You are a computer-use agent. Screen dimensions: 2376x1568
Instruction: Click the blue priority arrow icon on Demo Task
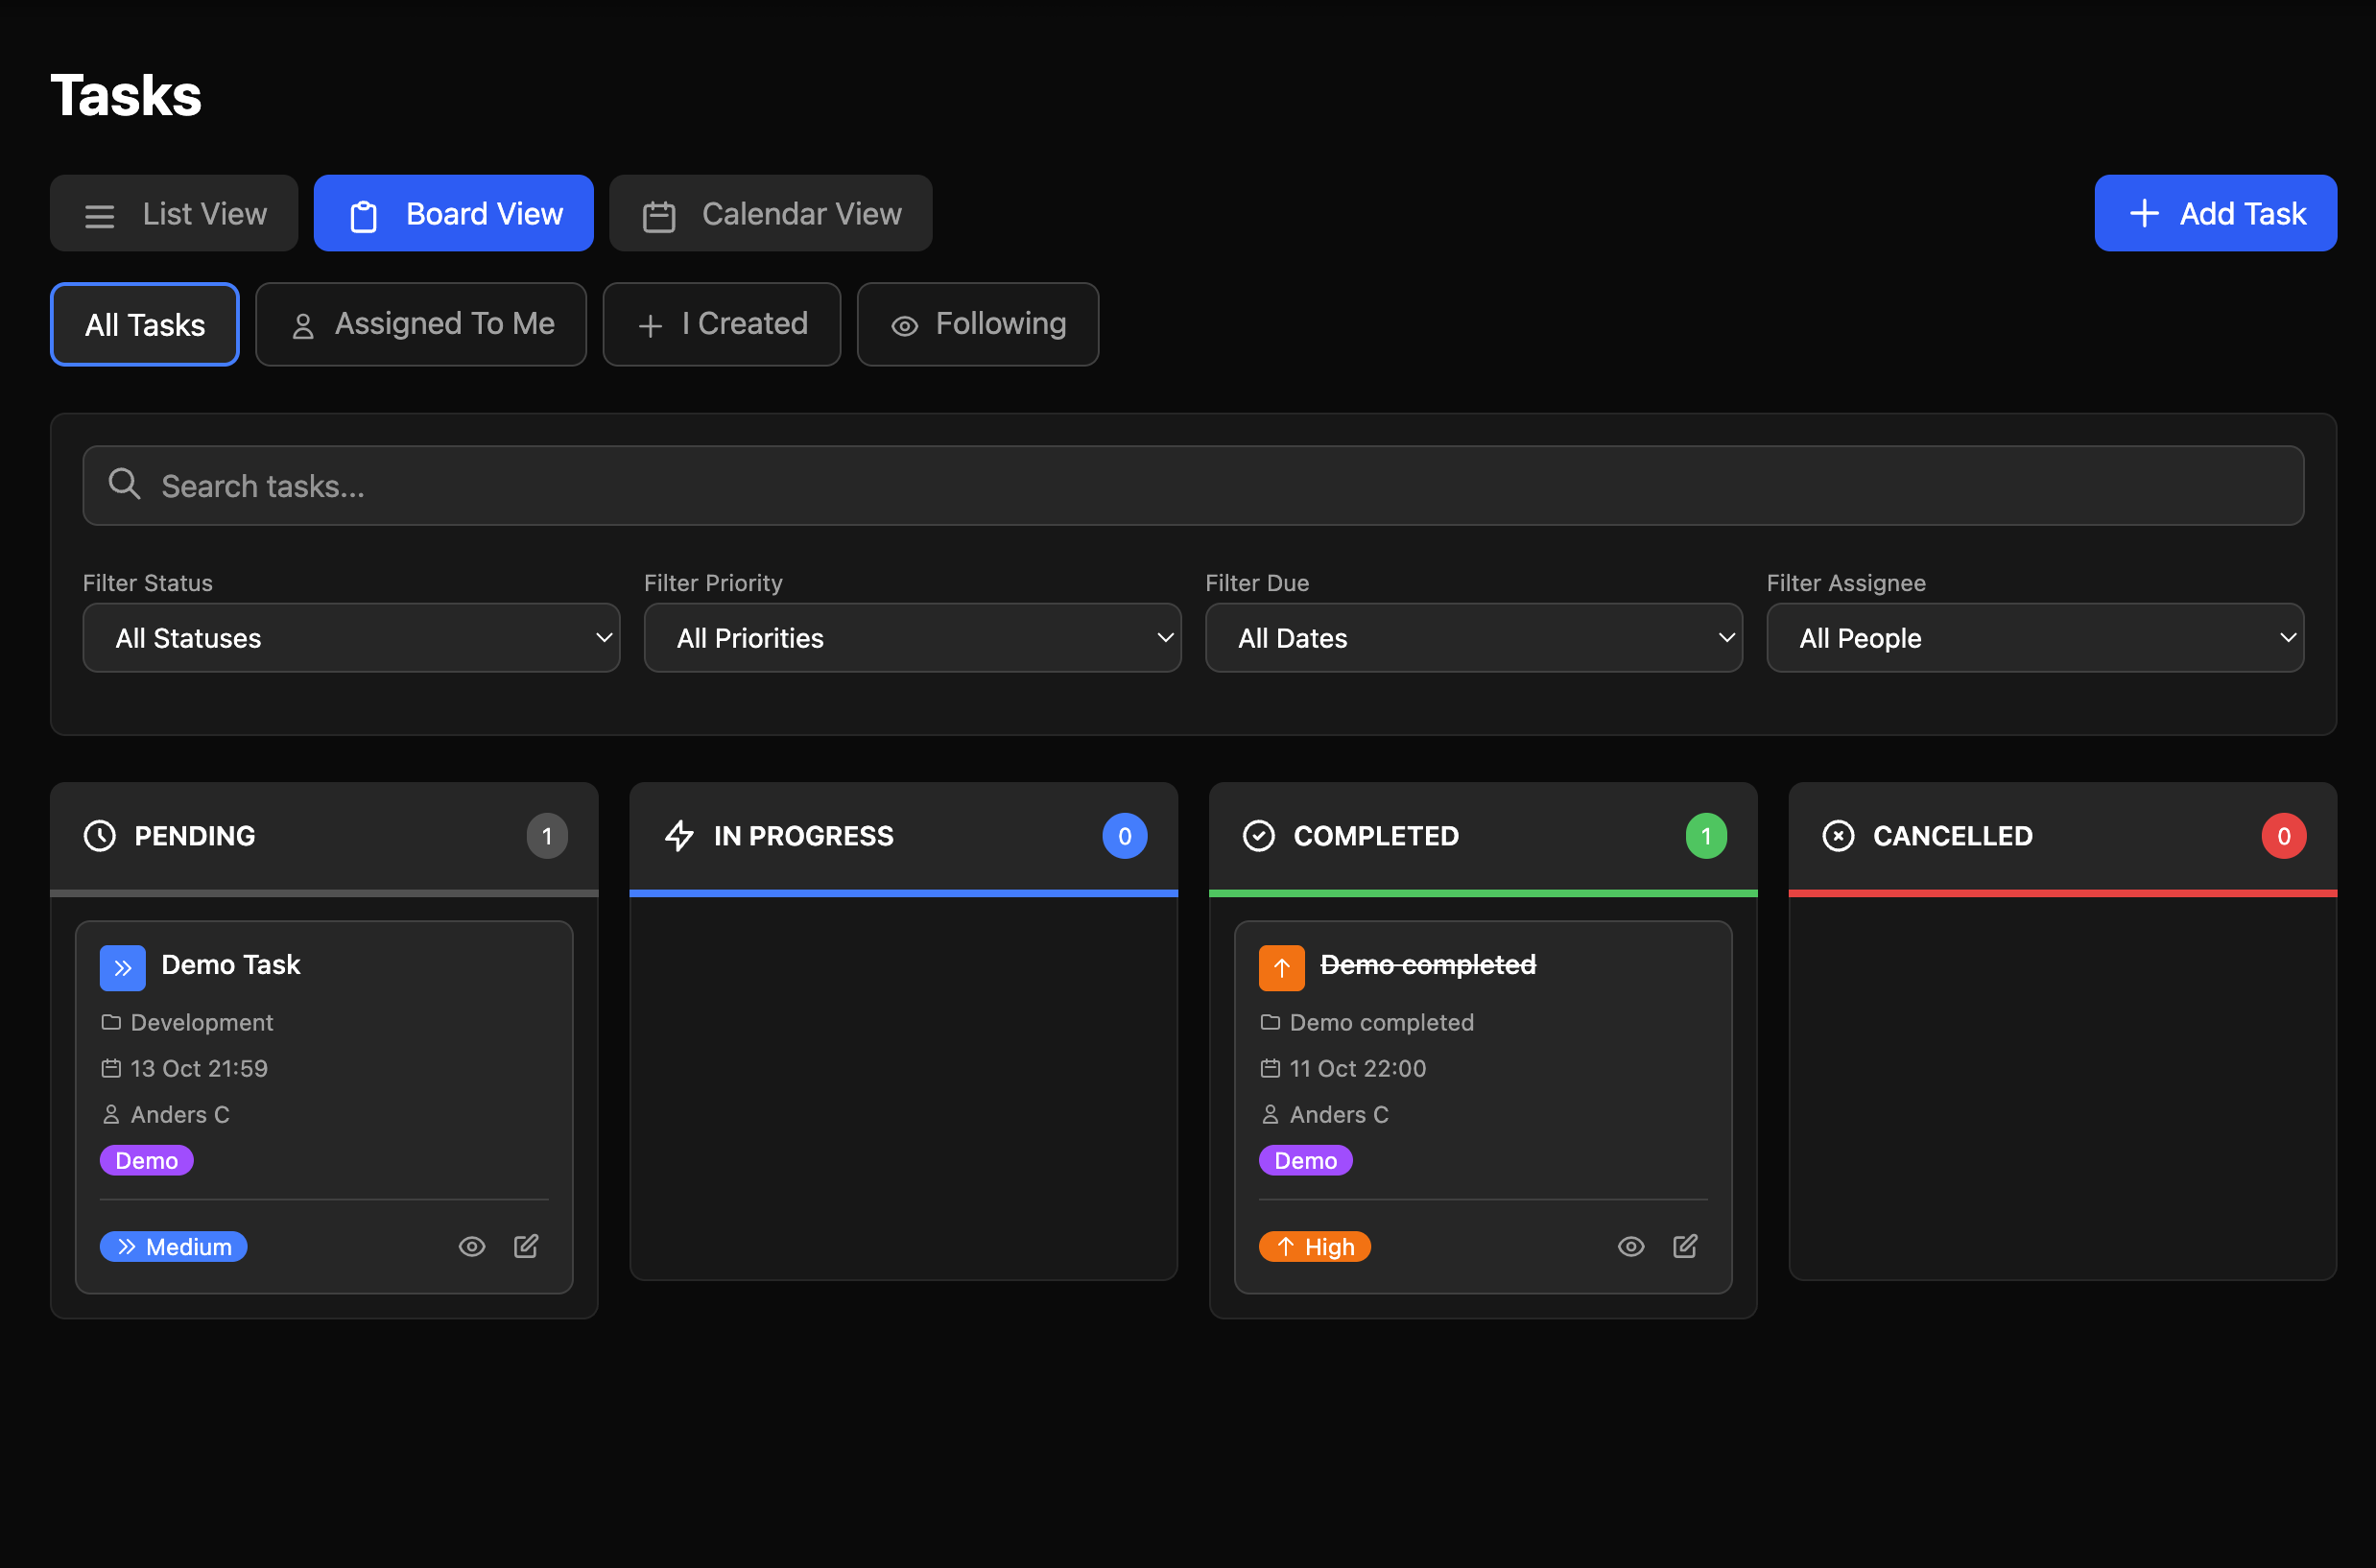point(122,967)
